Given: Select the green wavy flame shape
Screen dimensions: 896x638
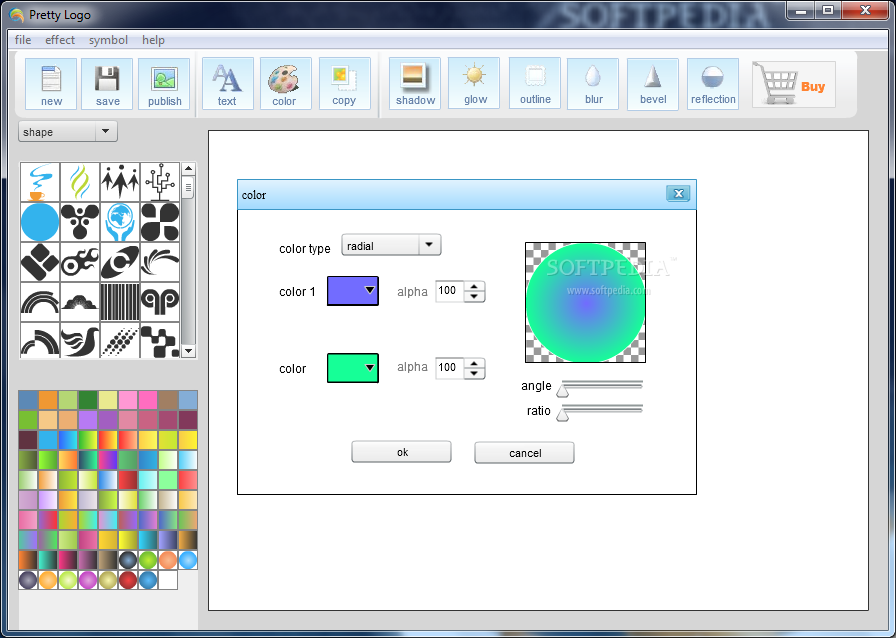Looking at the screenshot, I should [x=80, y=182].
